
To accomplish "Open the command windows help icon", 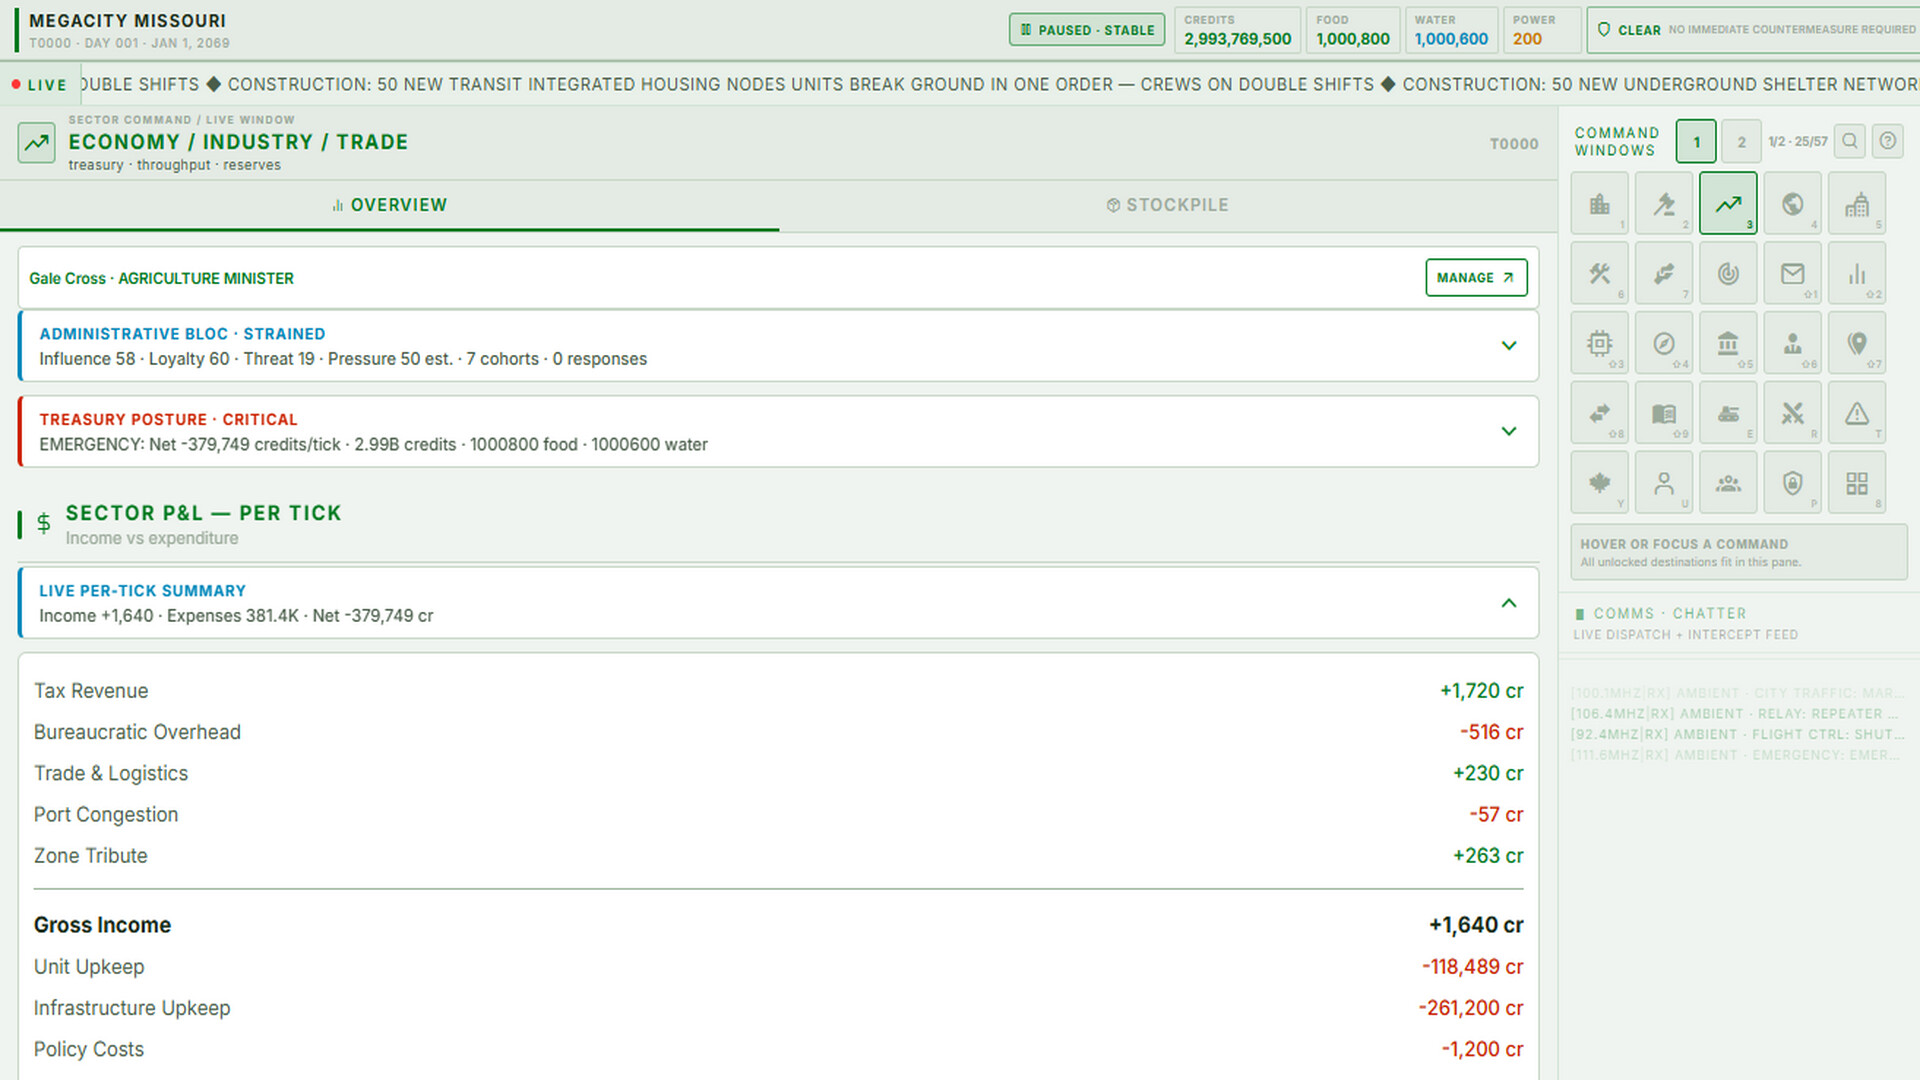I will click(x=1888, y=141).
